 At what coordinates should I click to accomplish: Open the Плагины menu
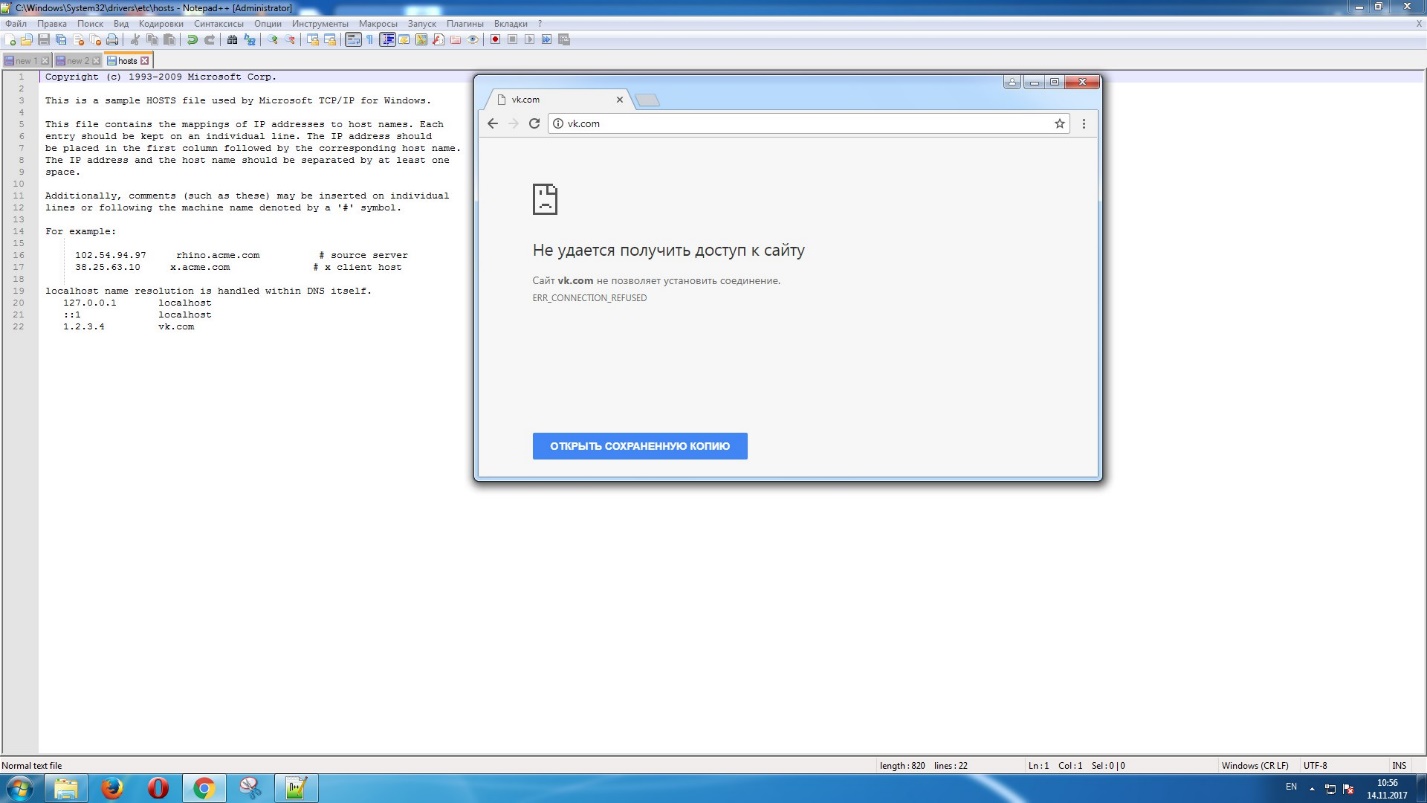point(465,23)
